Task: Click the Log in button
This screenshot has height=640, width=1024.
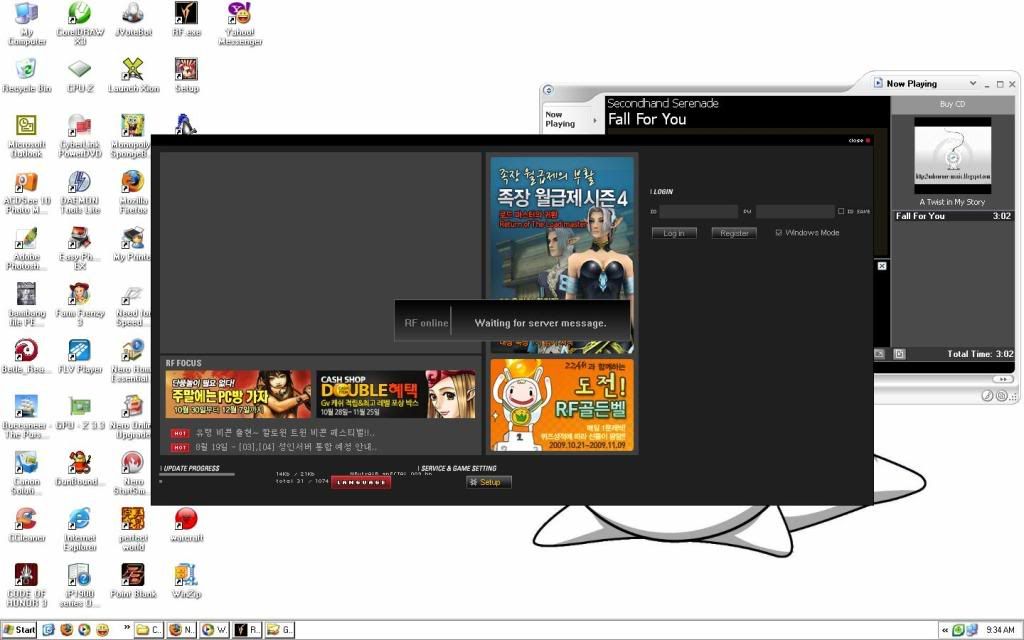Action: coord(674,233)
